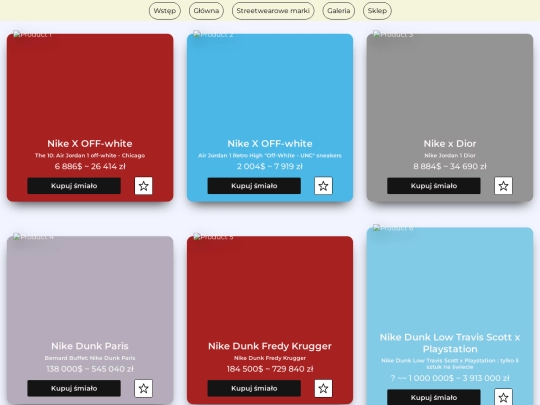
Task: Click Kupuj śmiało on red Nike X OFF-white Chicago card
Action: click(x=74, y=186)
